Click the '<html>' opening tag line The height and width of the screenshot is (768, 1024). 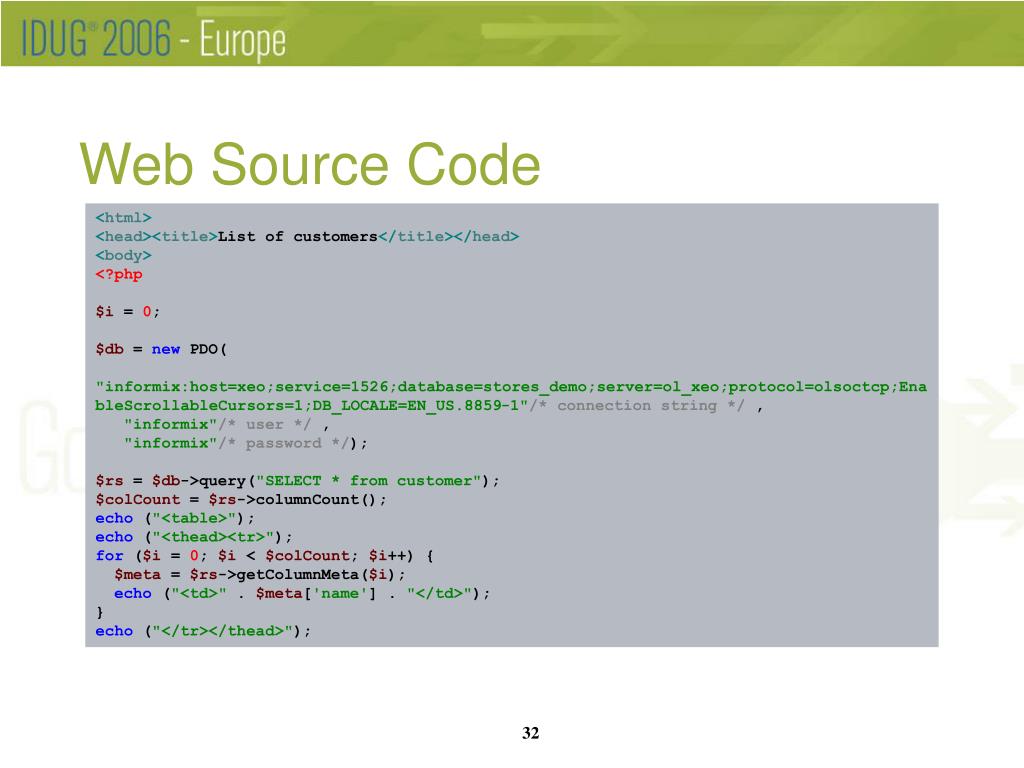pyautogui.click(x=123, y=217)
